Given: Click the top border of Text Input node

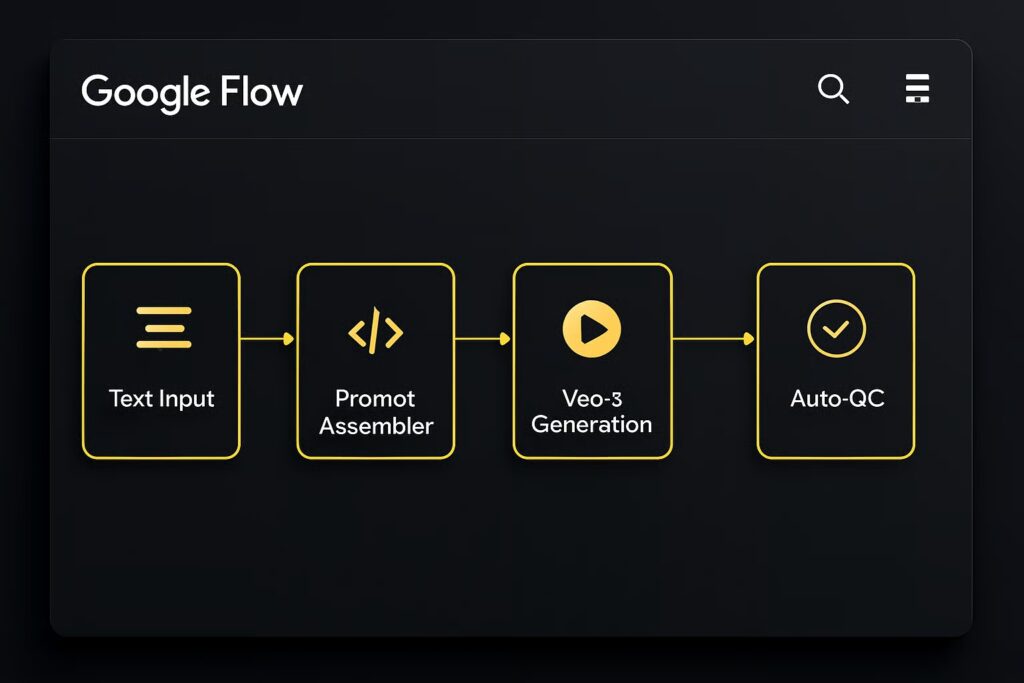Looking at the screenshot, I should (x=161, y=265).
